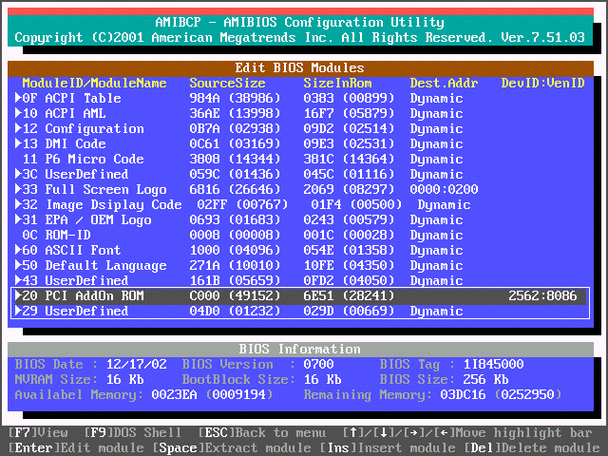
Task: Expand the triangle marker beside 0F ACPI Table
Action: tap(18, 98)
